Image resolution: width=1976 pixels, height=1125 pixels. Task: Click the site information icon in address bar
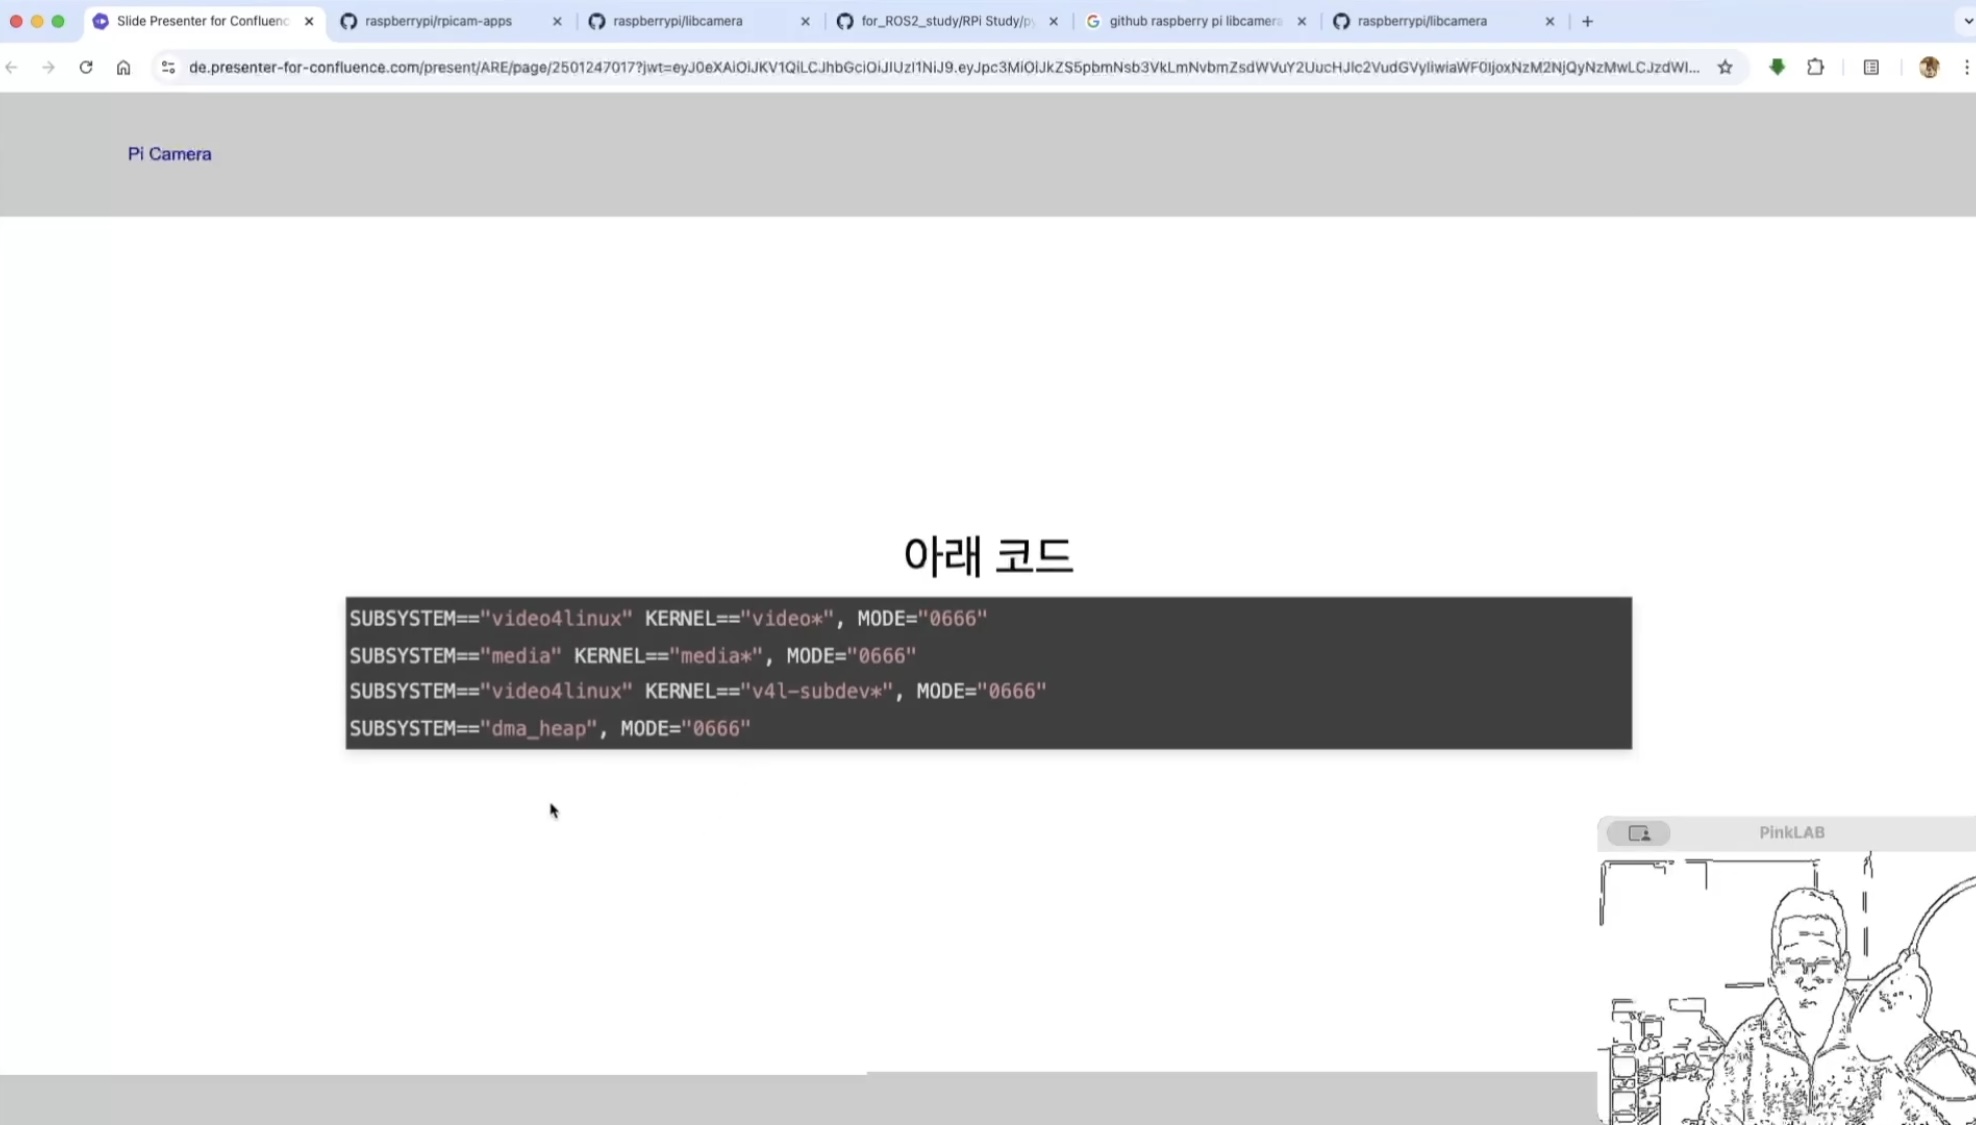point(168,67)
